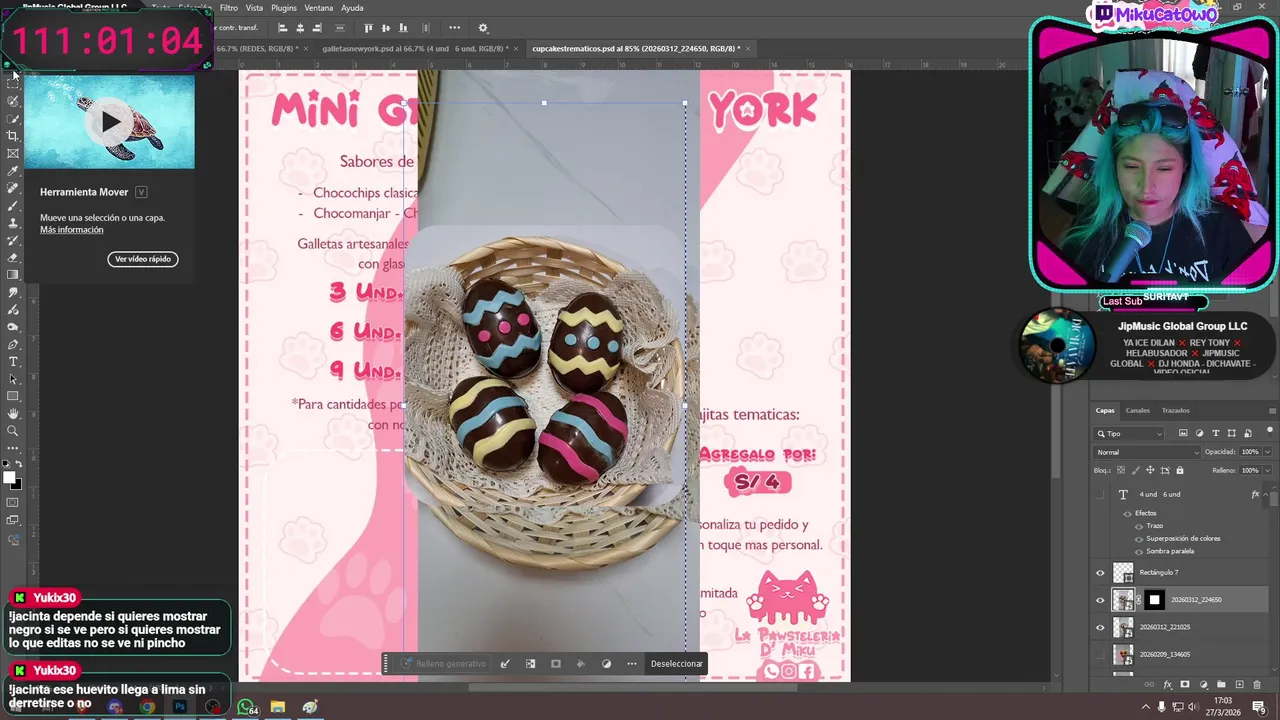Show the '4 und 6 und' text layer
Screen dimensions: 1280x720
click(1101, 494)
